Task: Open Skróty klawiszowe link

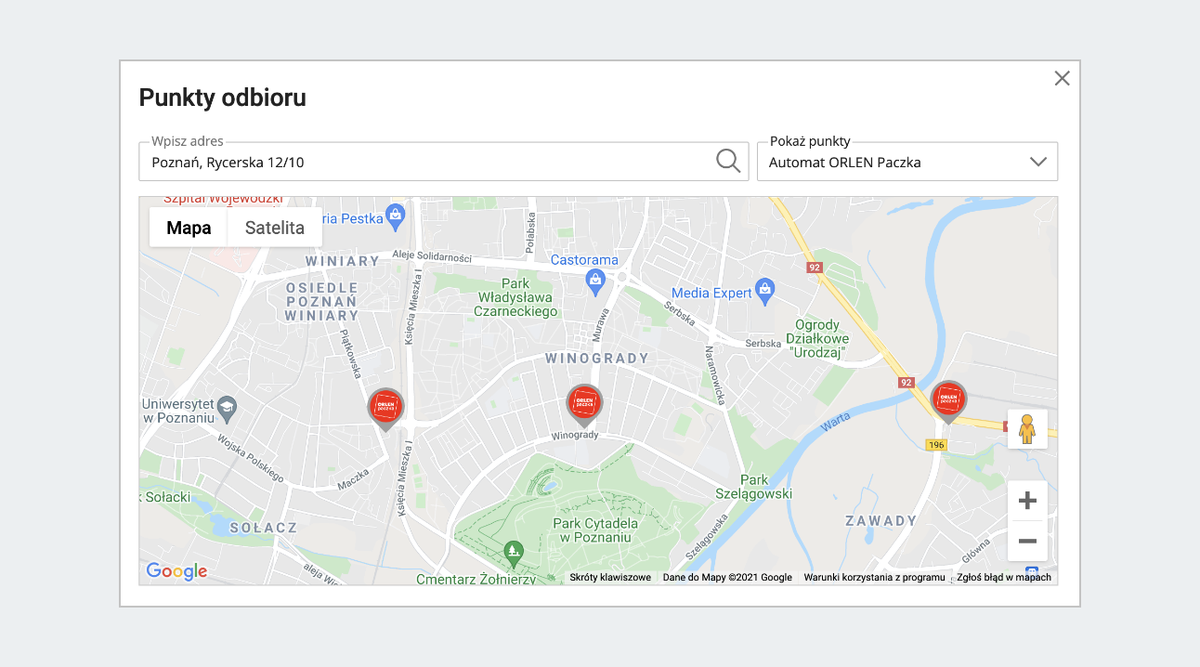Action: (x=610, y=577)
